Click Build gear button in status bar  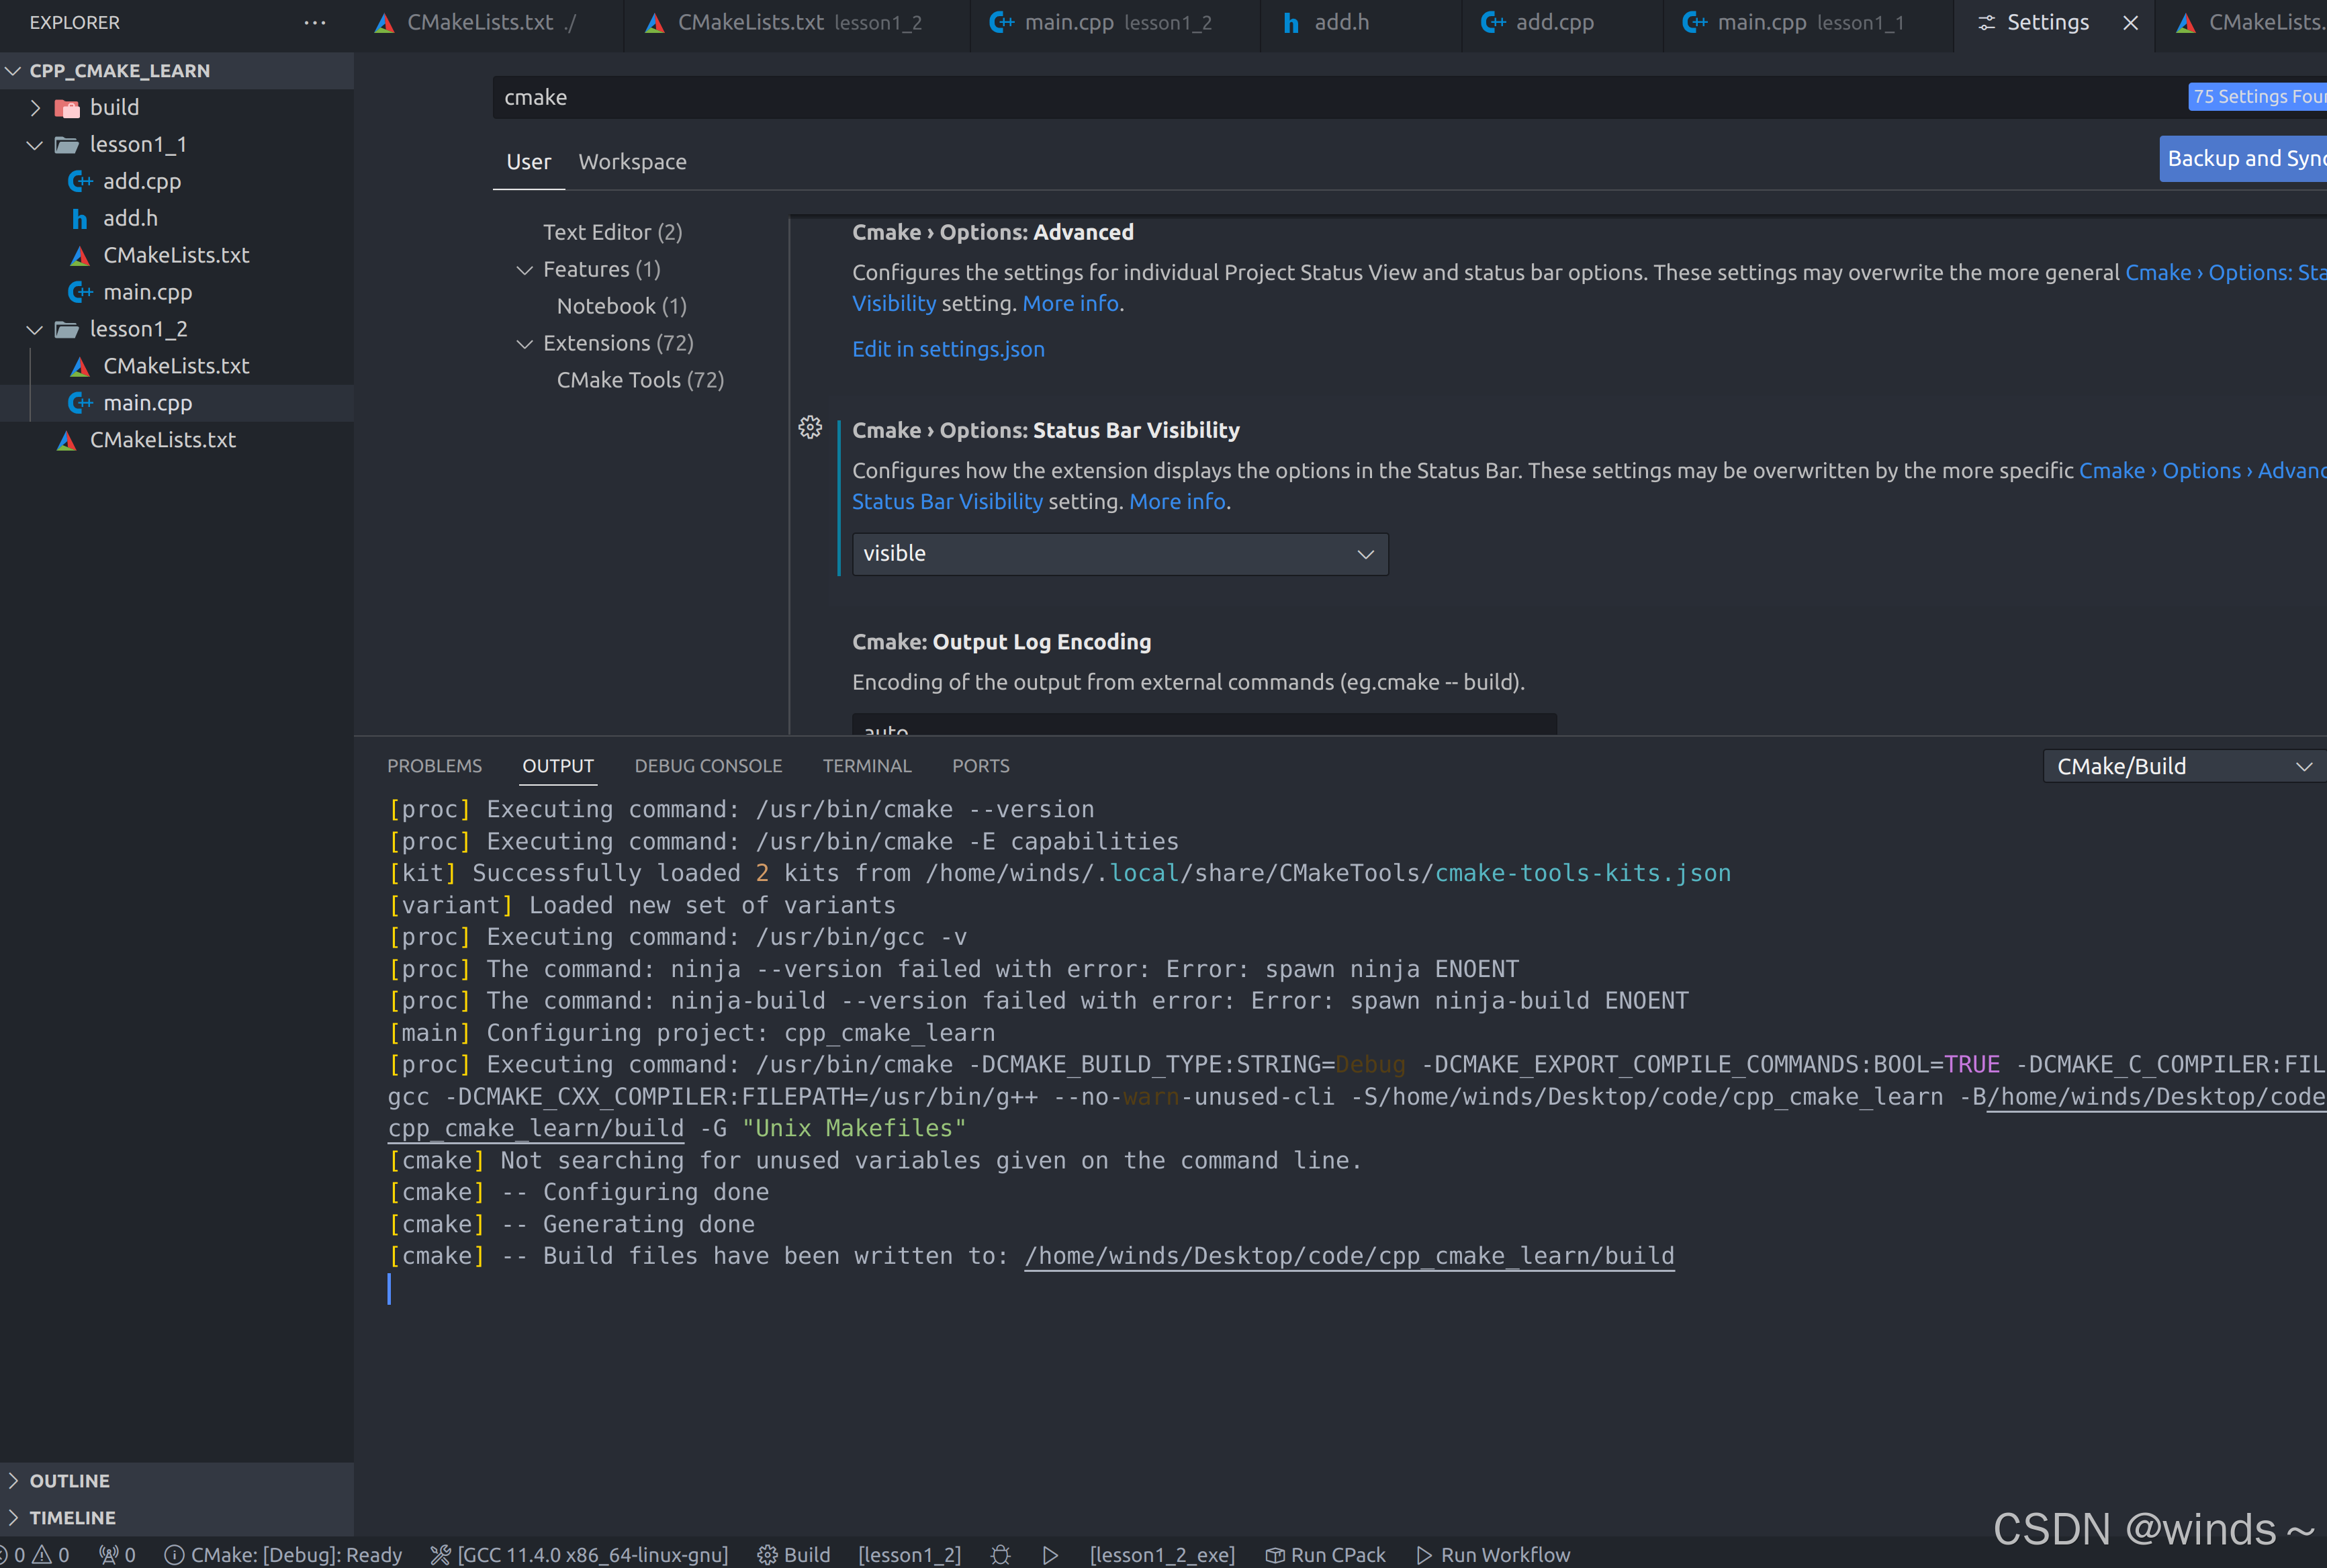tap(794, 1554)
